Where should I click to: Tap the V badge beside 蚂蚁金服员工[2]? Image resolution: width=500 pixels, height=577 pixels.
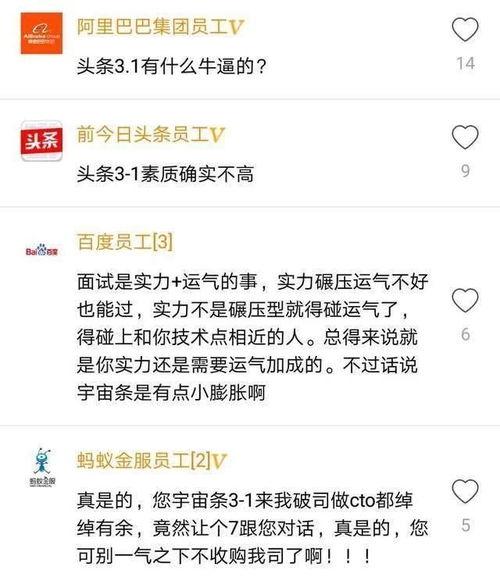coord(219,461)
